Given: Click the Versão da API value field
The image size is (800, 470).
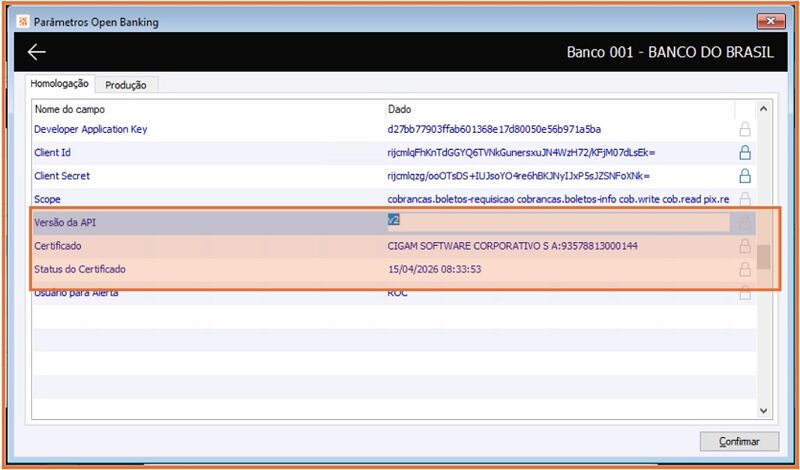Looking at the screenshot, I should [x=559, y=222].
